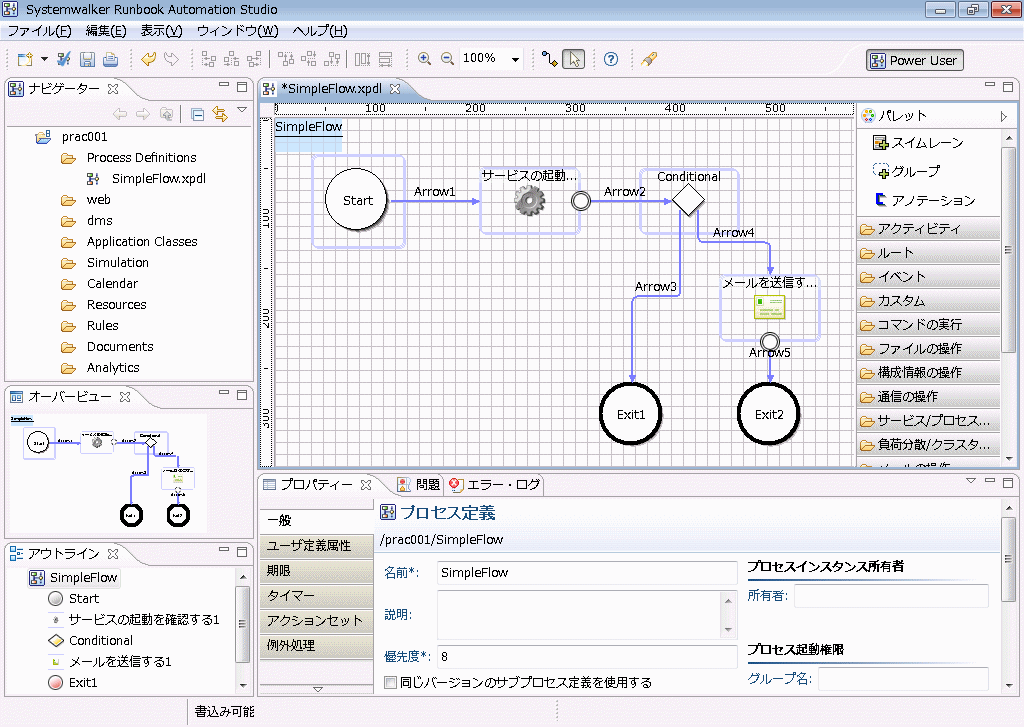This screenshot has height=727, width=1024.
Task: Select the Arrow3 label on canvas
Action: coord(656,286)
